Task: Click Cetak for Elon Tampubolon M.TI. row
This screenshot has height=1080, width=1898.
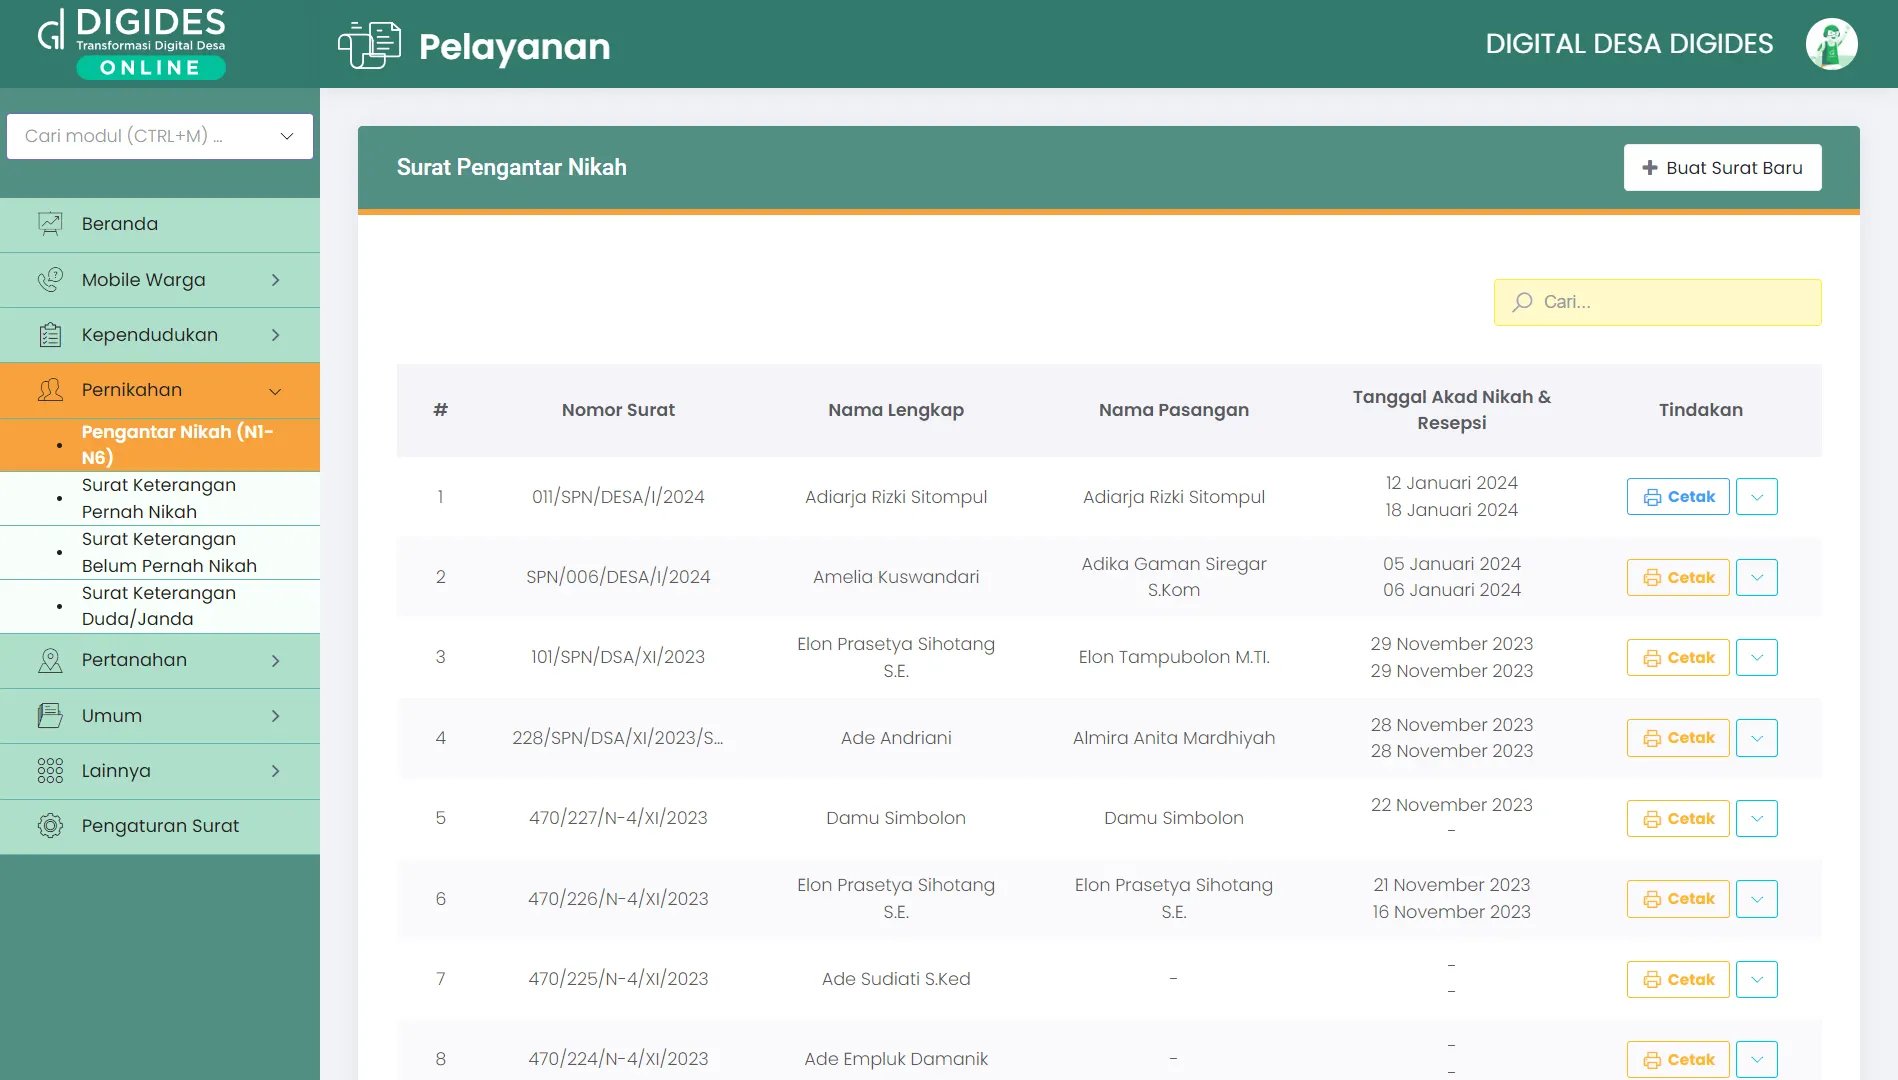Action: 1678,657
